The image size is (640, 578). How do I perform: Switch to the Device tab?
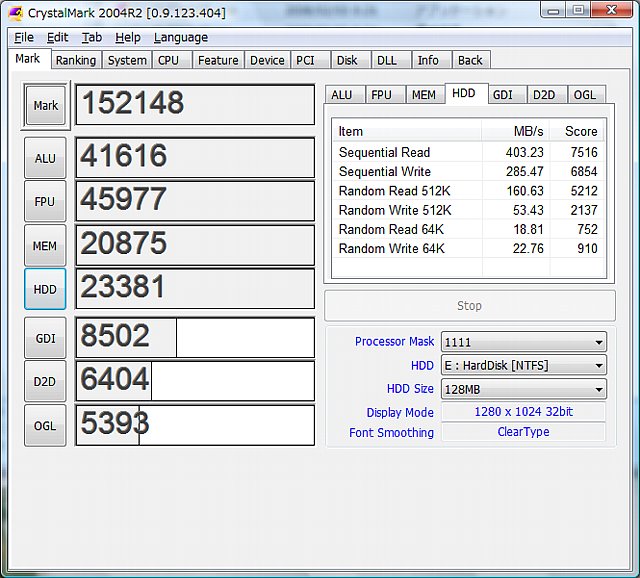[x=267, y=60]
